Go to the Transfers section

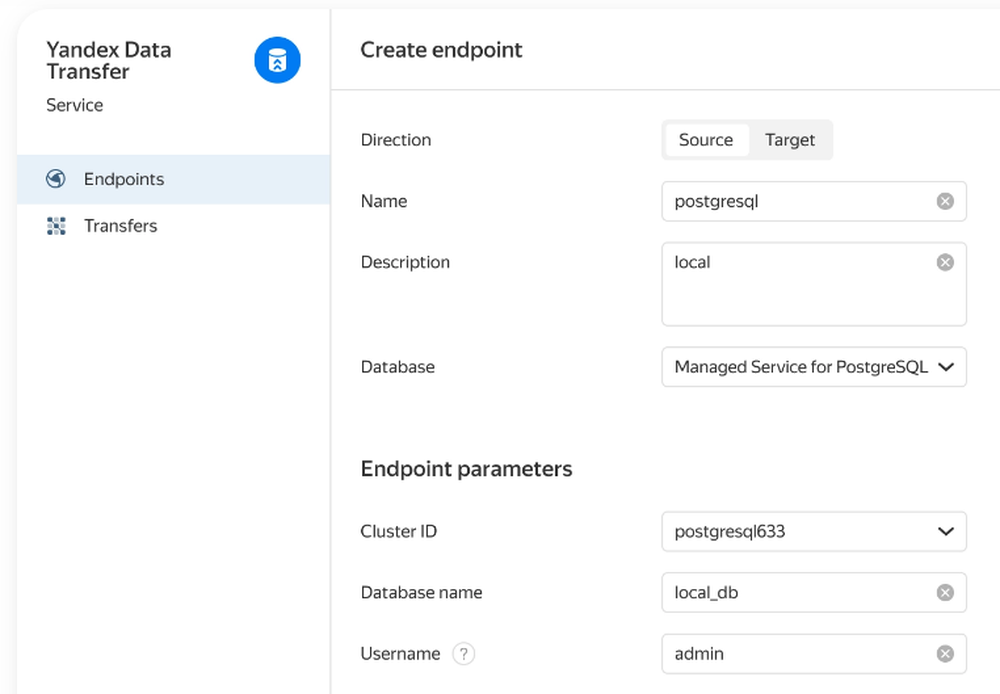point(173,226)
